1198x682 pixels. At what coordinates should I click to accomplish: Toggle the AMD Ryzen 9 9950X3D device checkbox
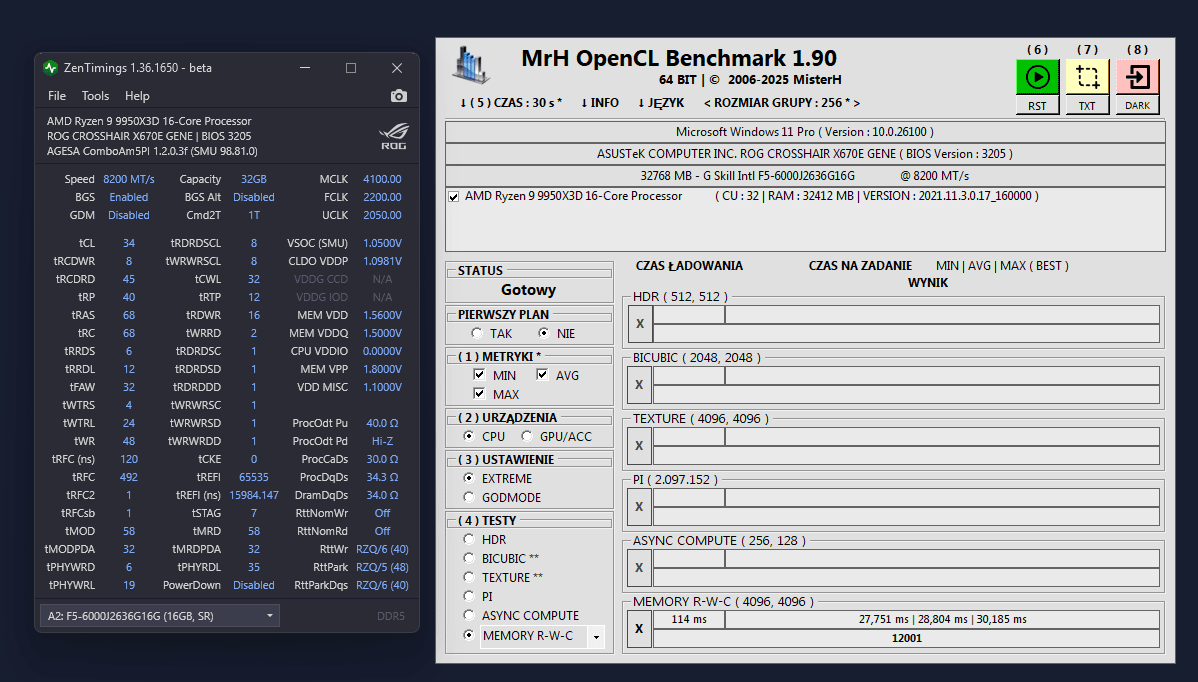point(454,196)
